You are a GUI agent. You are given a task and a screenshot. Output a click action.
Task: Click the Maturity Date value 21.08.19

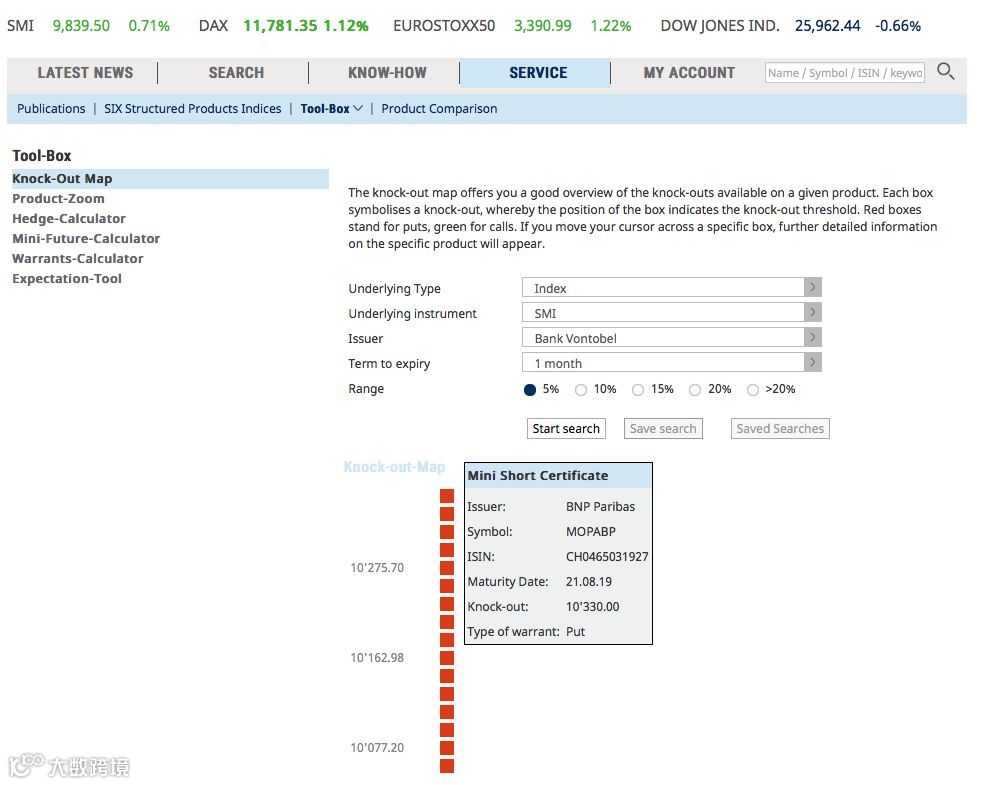tap(588, 581)
